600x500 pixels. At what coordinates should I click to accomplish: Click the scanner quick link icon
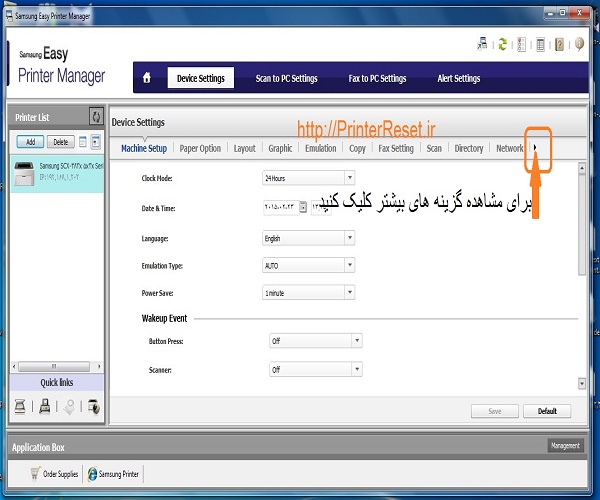pyautogui.click(x=20, y=406)
